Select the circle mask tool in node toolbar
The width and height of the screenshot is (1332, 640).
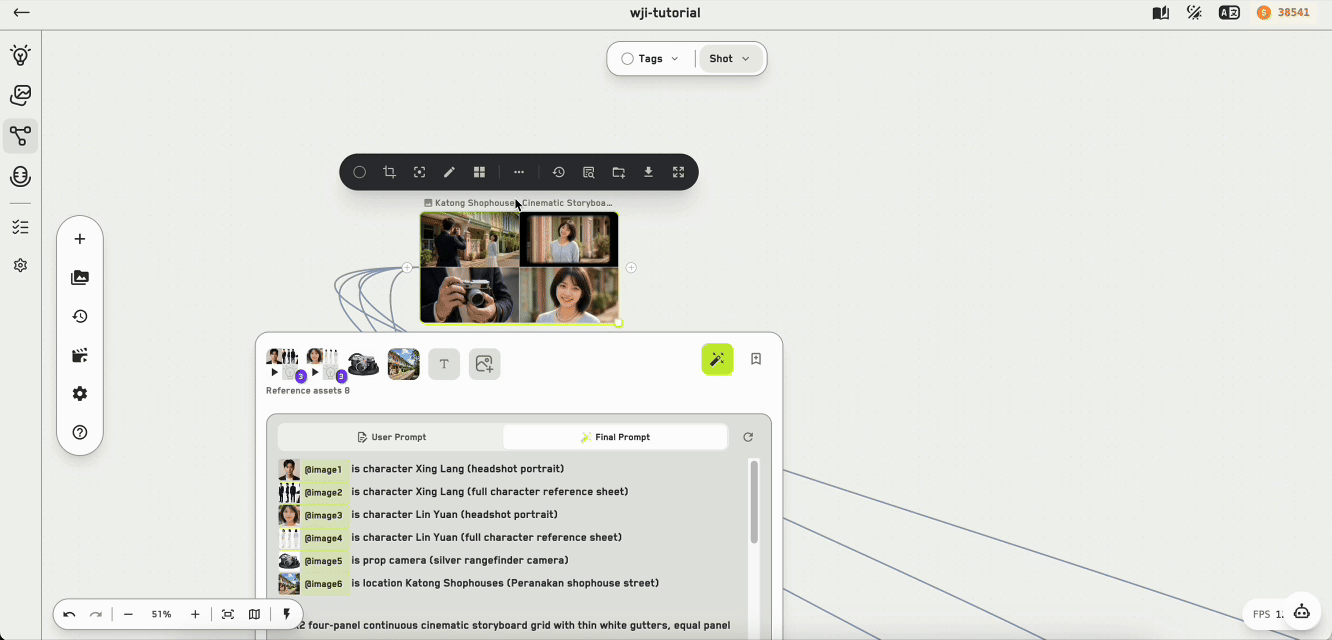click(360, 172)
